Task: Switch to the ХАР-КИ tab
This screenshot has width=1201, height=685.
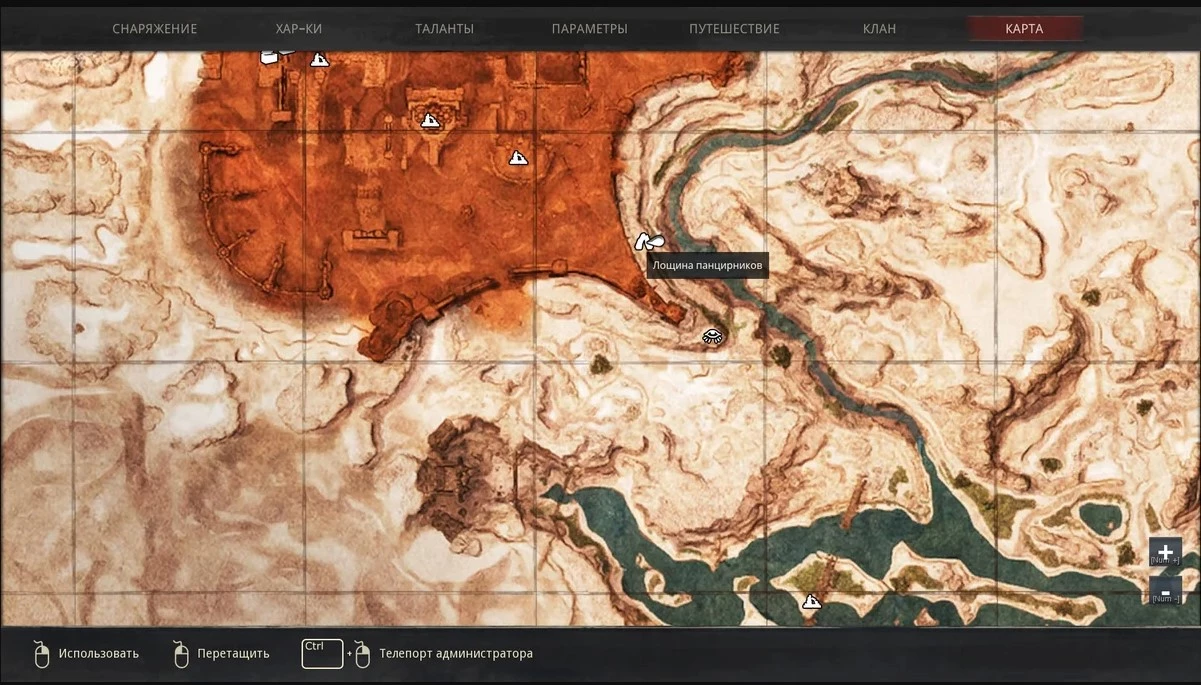Action: click(298, 29)
